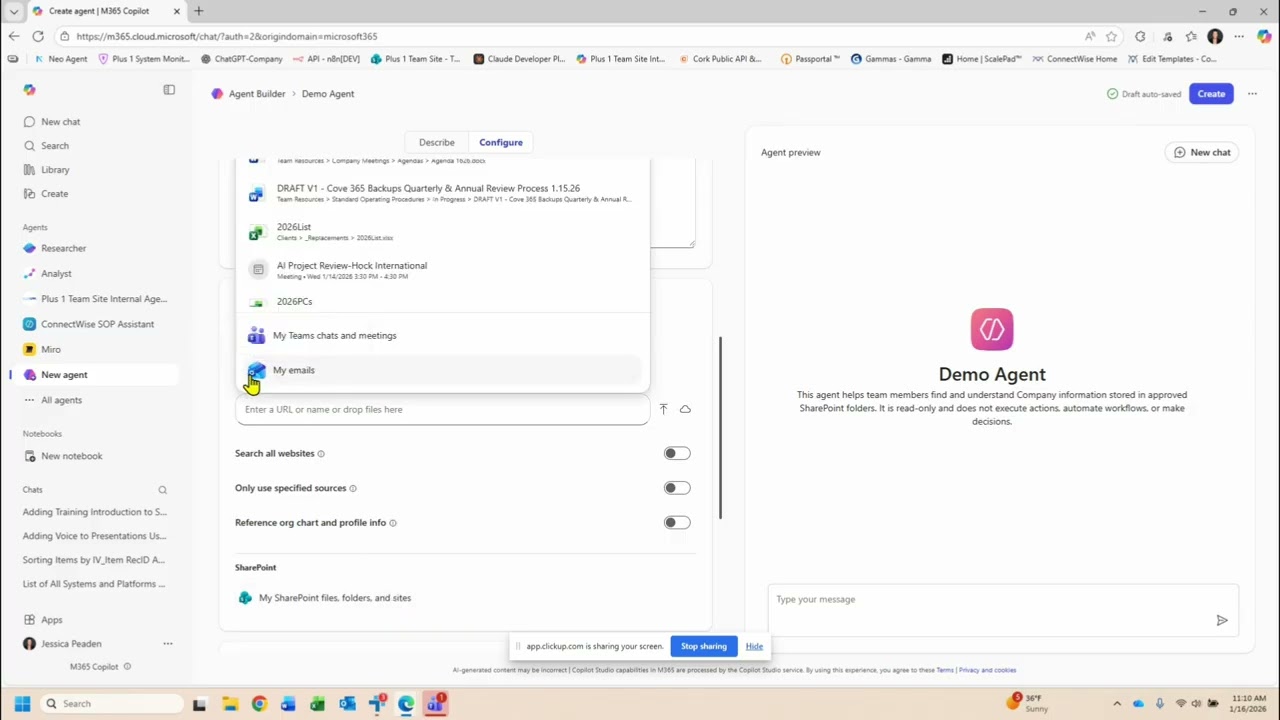Viewport: 1280px width, 720px height.
Task: Click the blue Create button
Action: tap(1211, 94)
